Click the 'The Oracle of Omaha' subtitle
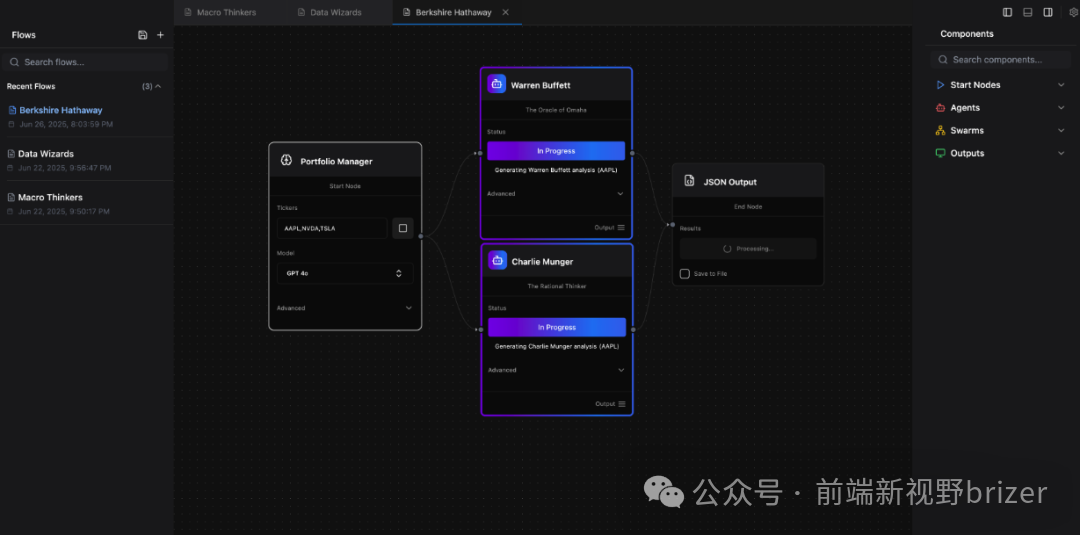Screen dimensions: 1080x535 pos(556,110)
